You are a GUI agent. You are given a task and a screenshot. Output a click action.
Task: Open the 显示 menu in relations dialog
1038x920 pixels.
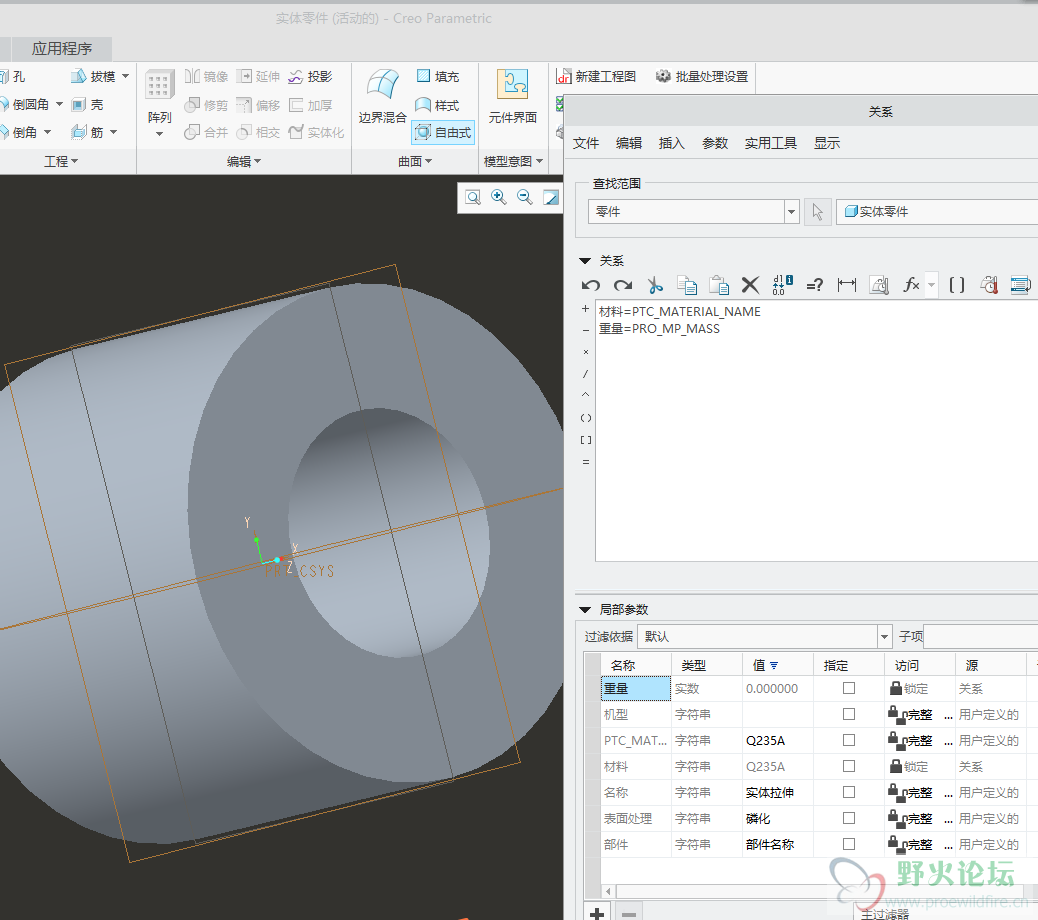[x=827, y=144]
